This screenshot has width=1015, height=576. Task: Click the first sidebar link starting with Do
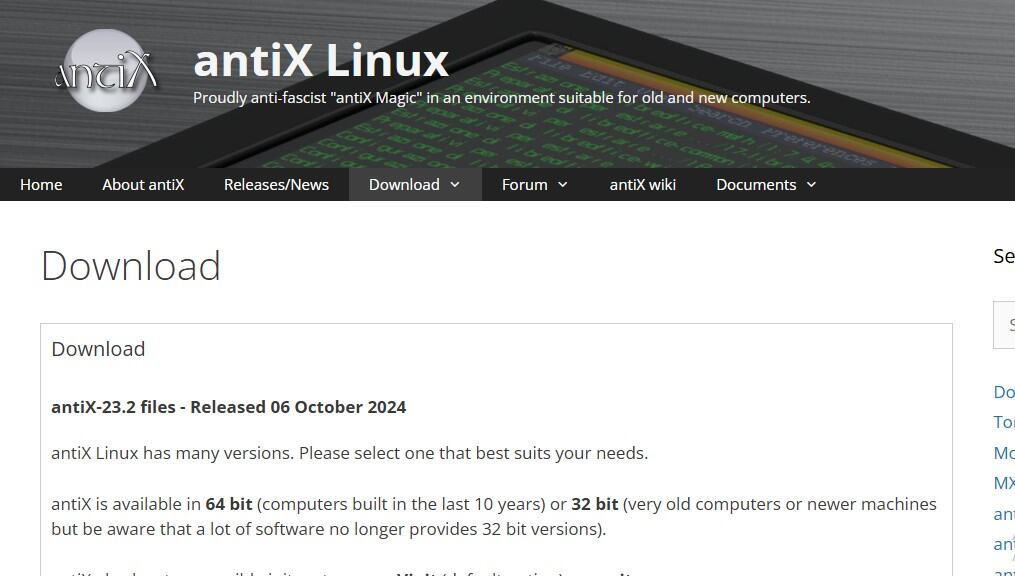[x=1004, y=392]
